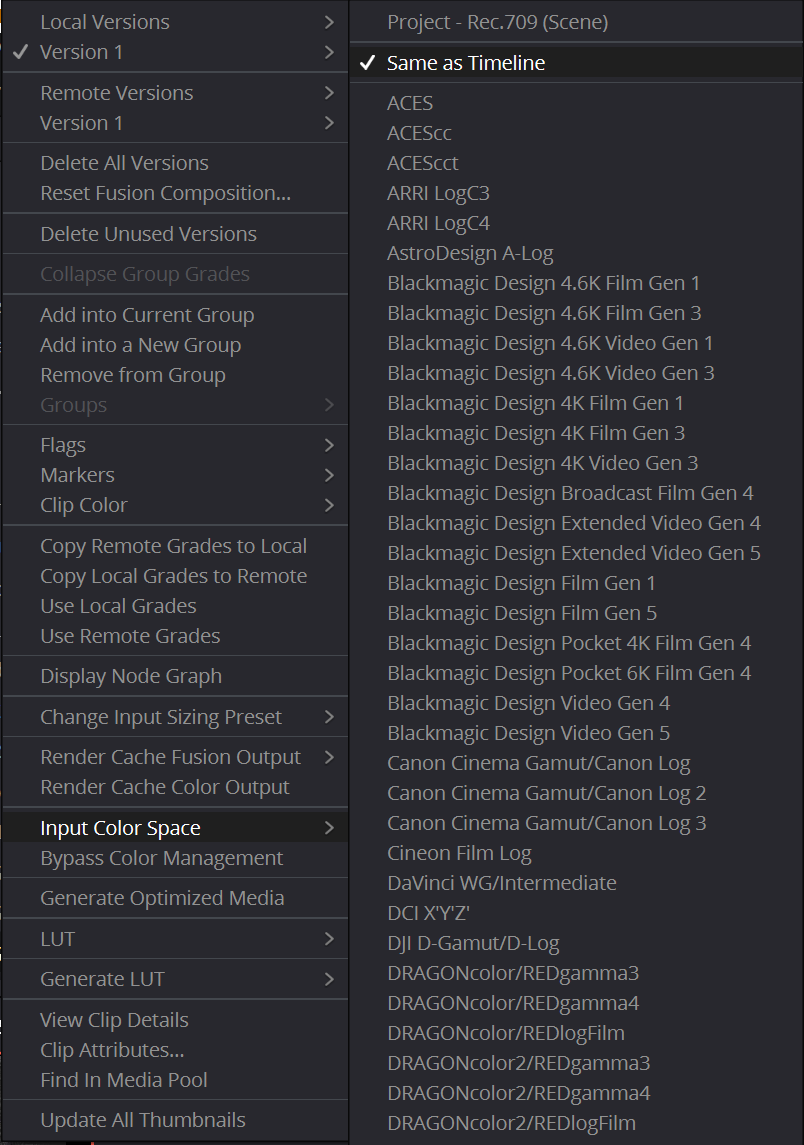Select Blackmagic Design 4.6K Video Gen 3

[x=577, y=372]
